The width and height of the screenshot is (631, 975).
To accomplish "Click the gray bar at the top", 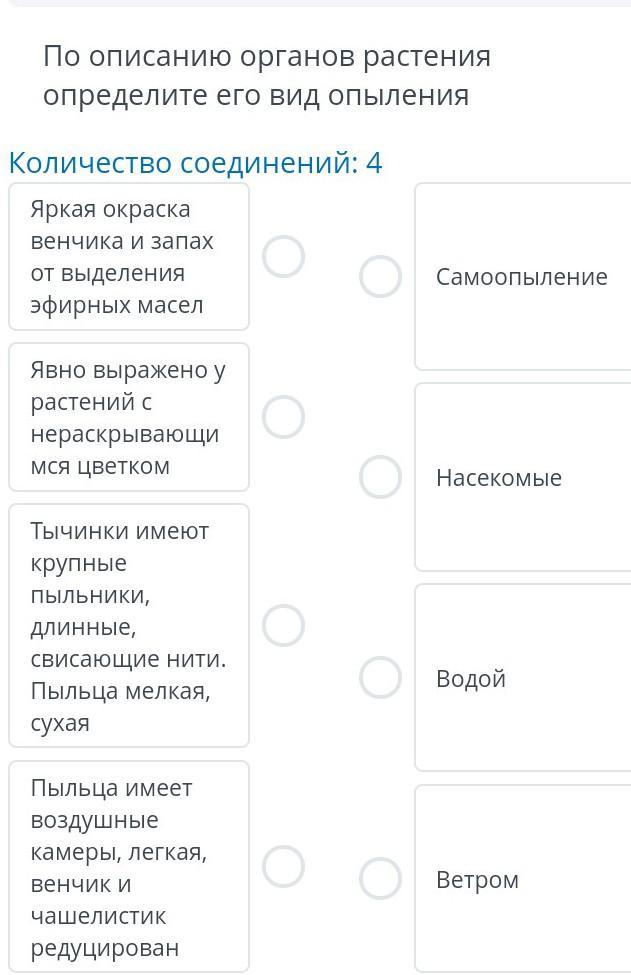I will [x=315, y=3].
